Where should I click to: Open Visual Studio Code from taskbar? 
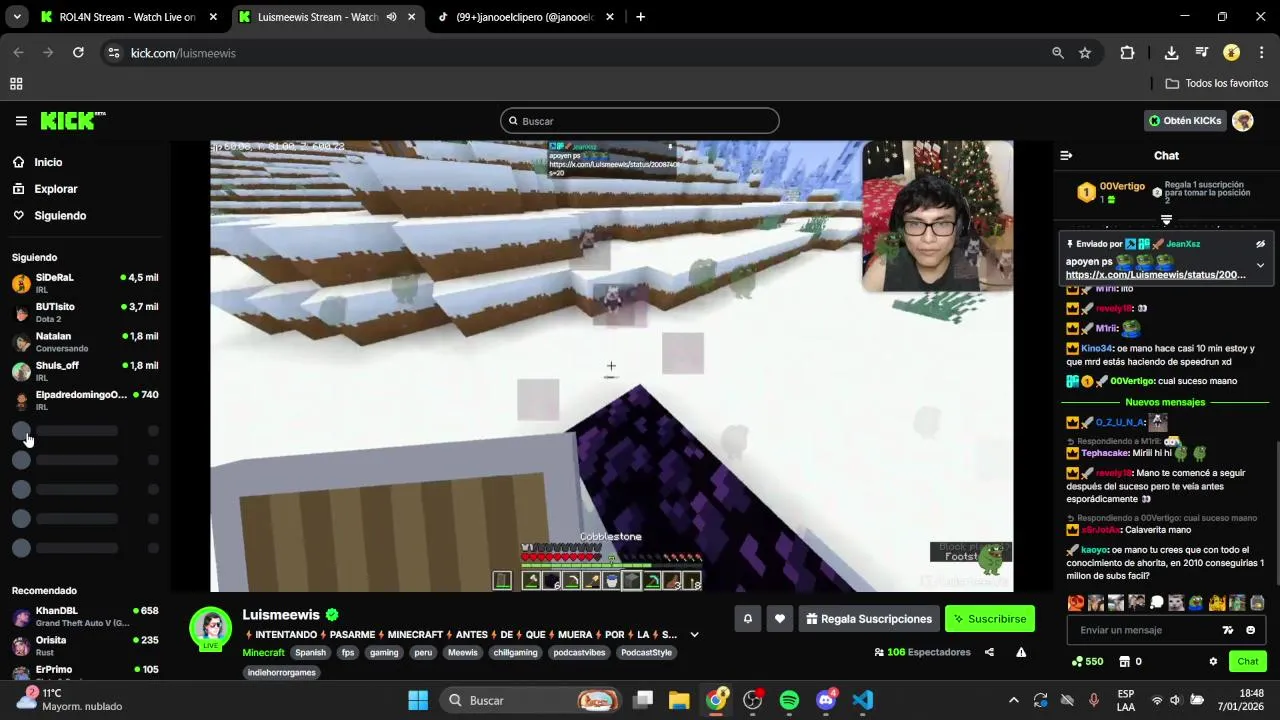click(x=863, y=700)
